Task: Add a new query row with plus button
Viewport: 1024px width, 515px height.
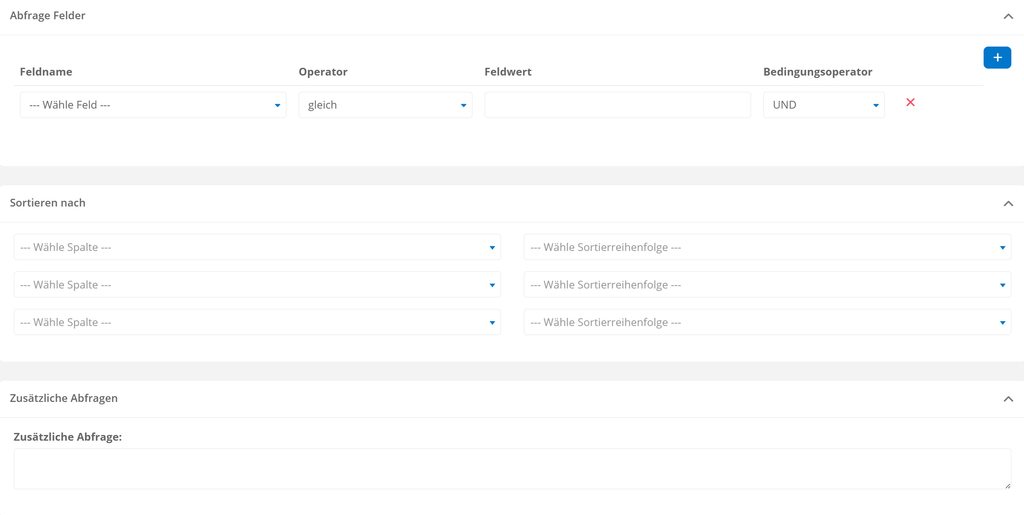Action: 997,57
